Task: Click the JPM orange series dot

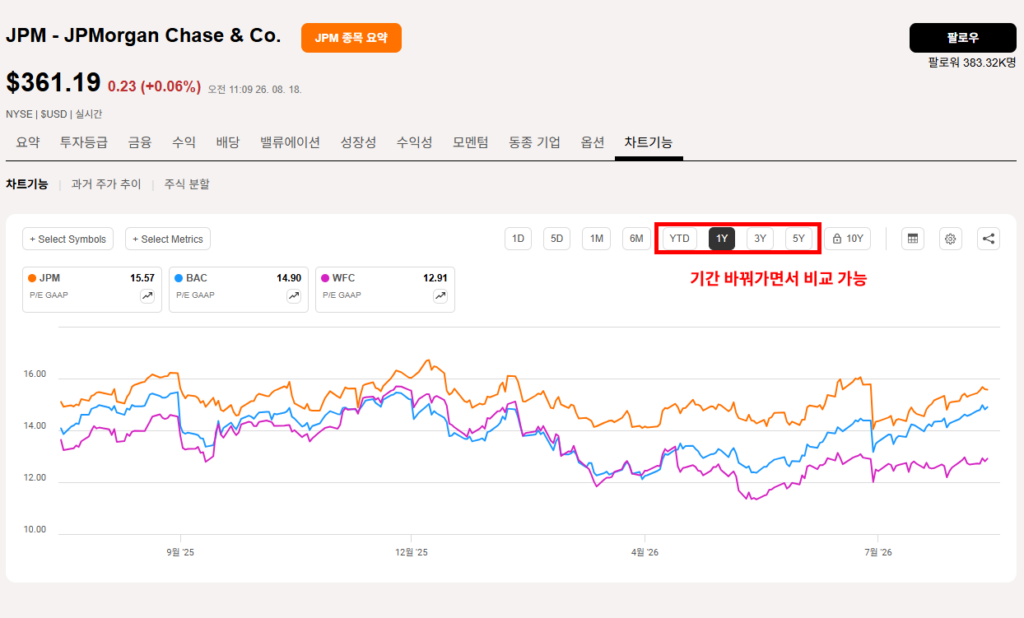Action: tap(32, 278)
